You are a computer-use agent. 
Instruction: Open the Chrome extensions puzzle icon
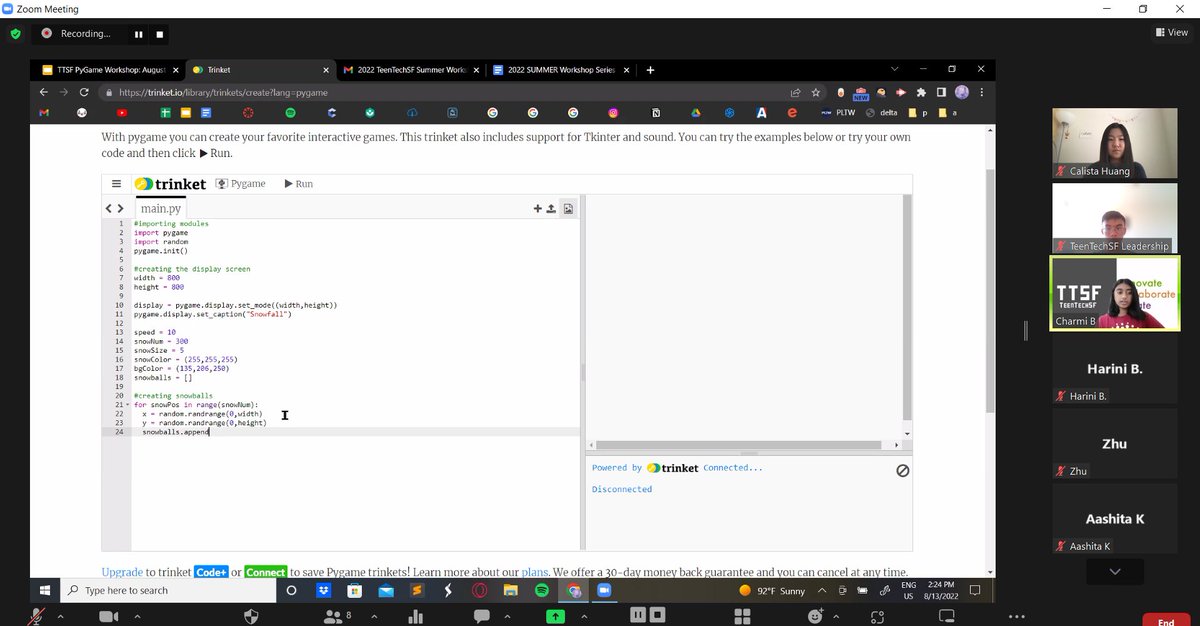pos(920,92)
